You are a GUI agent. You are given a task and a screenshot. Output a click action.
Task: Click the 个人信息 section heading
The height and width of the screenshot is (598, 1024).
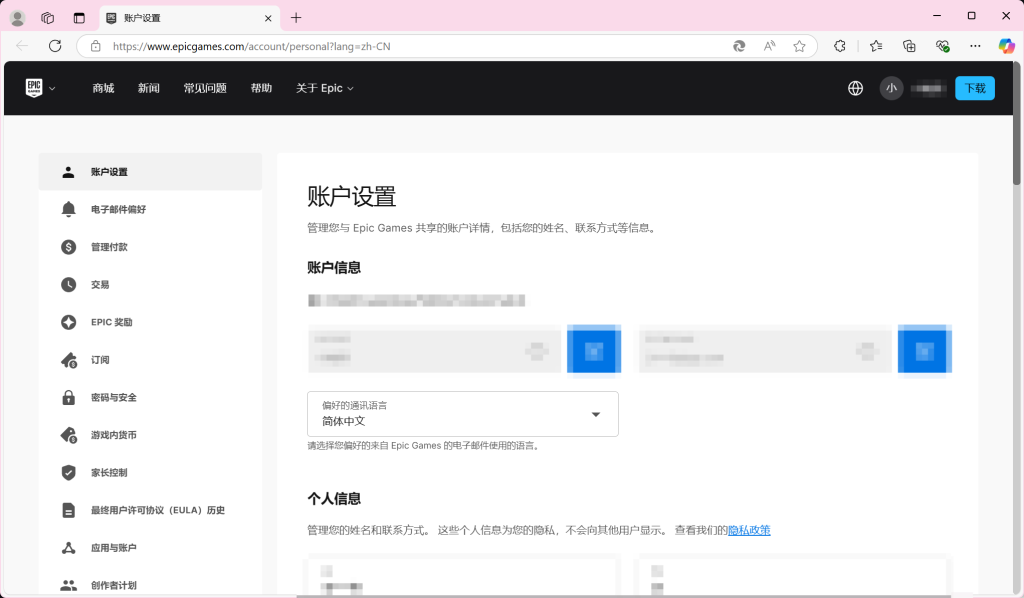pyautogui.click(x=334, y=499)
